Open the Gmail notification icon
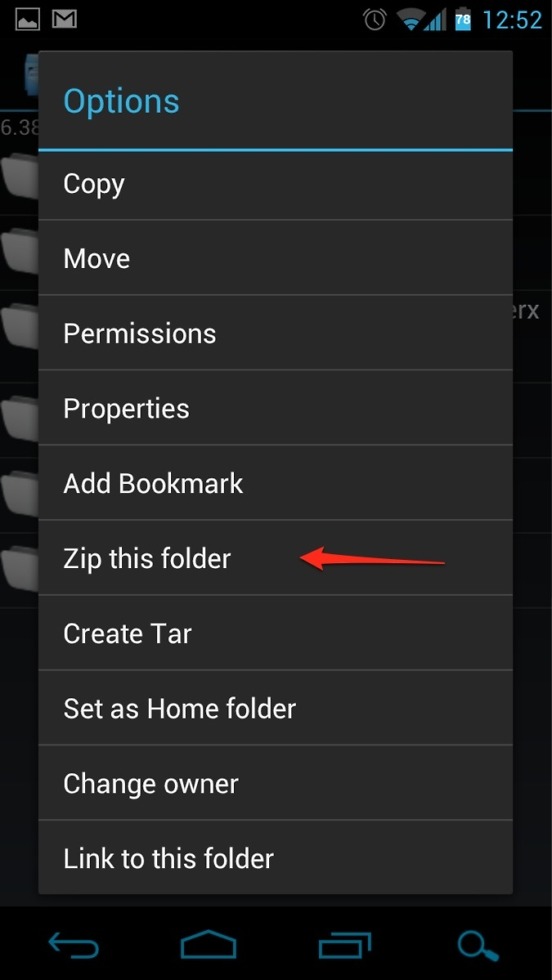The width and height of the screenshot is (552, 980). [x=64, y=19]
